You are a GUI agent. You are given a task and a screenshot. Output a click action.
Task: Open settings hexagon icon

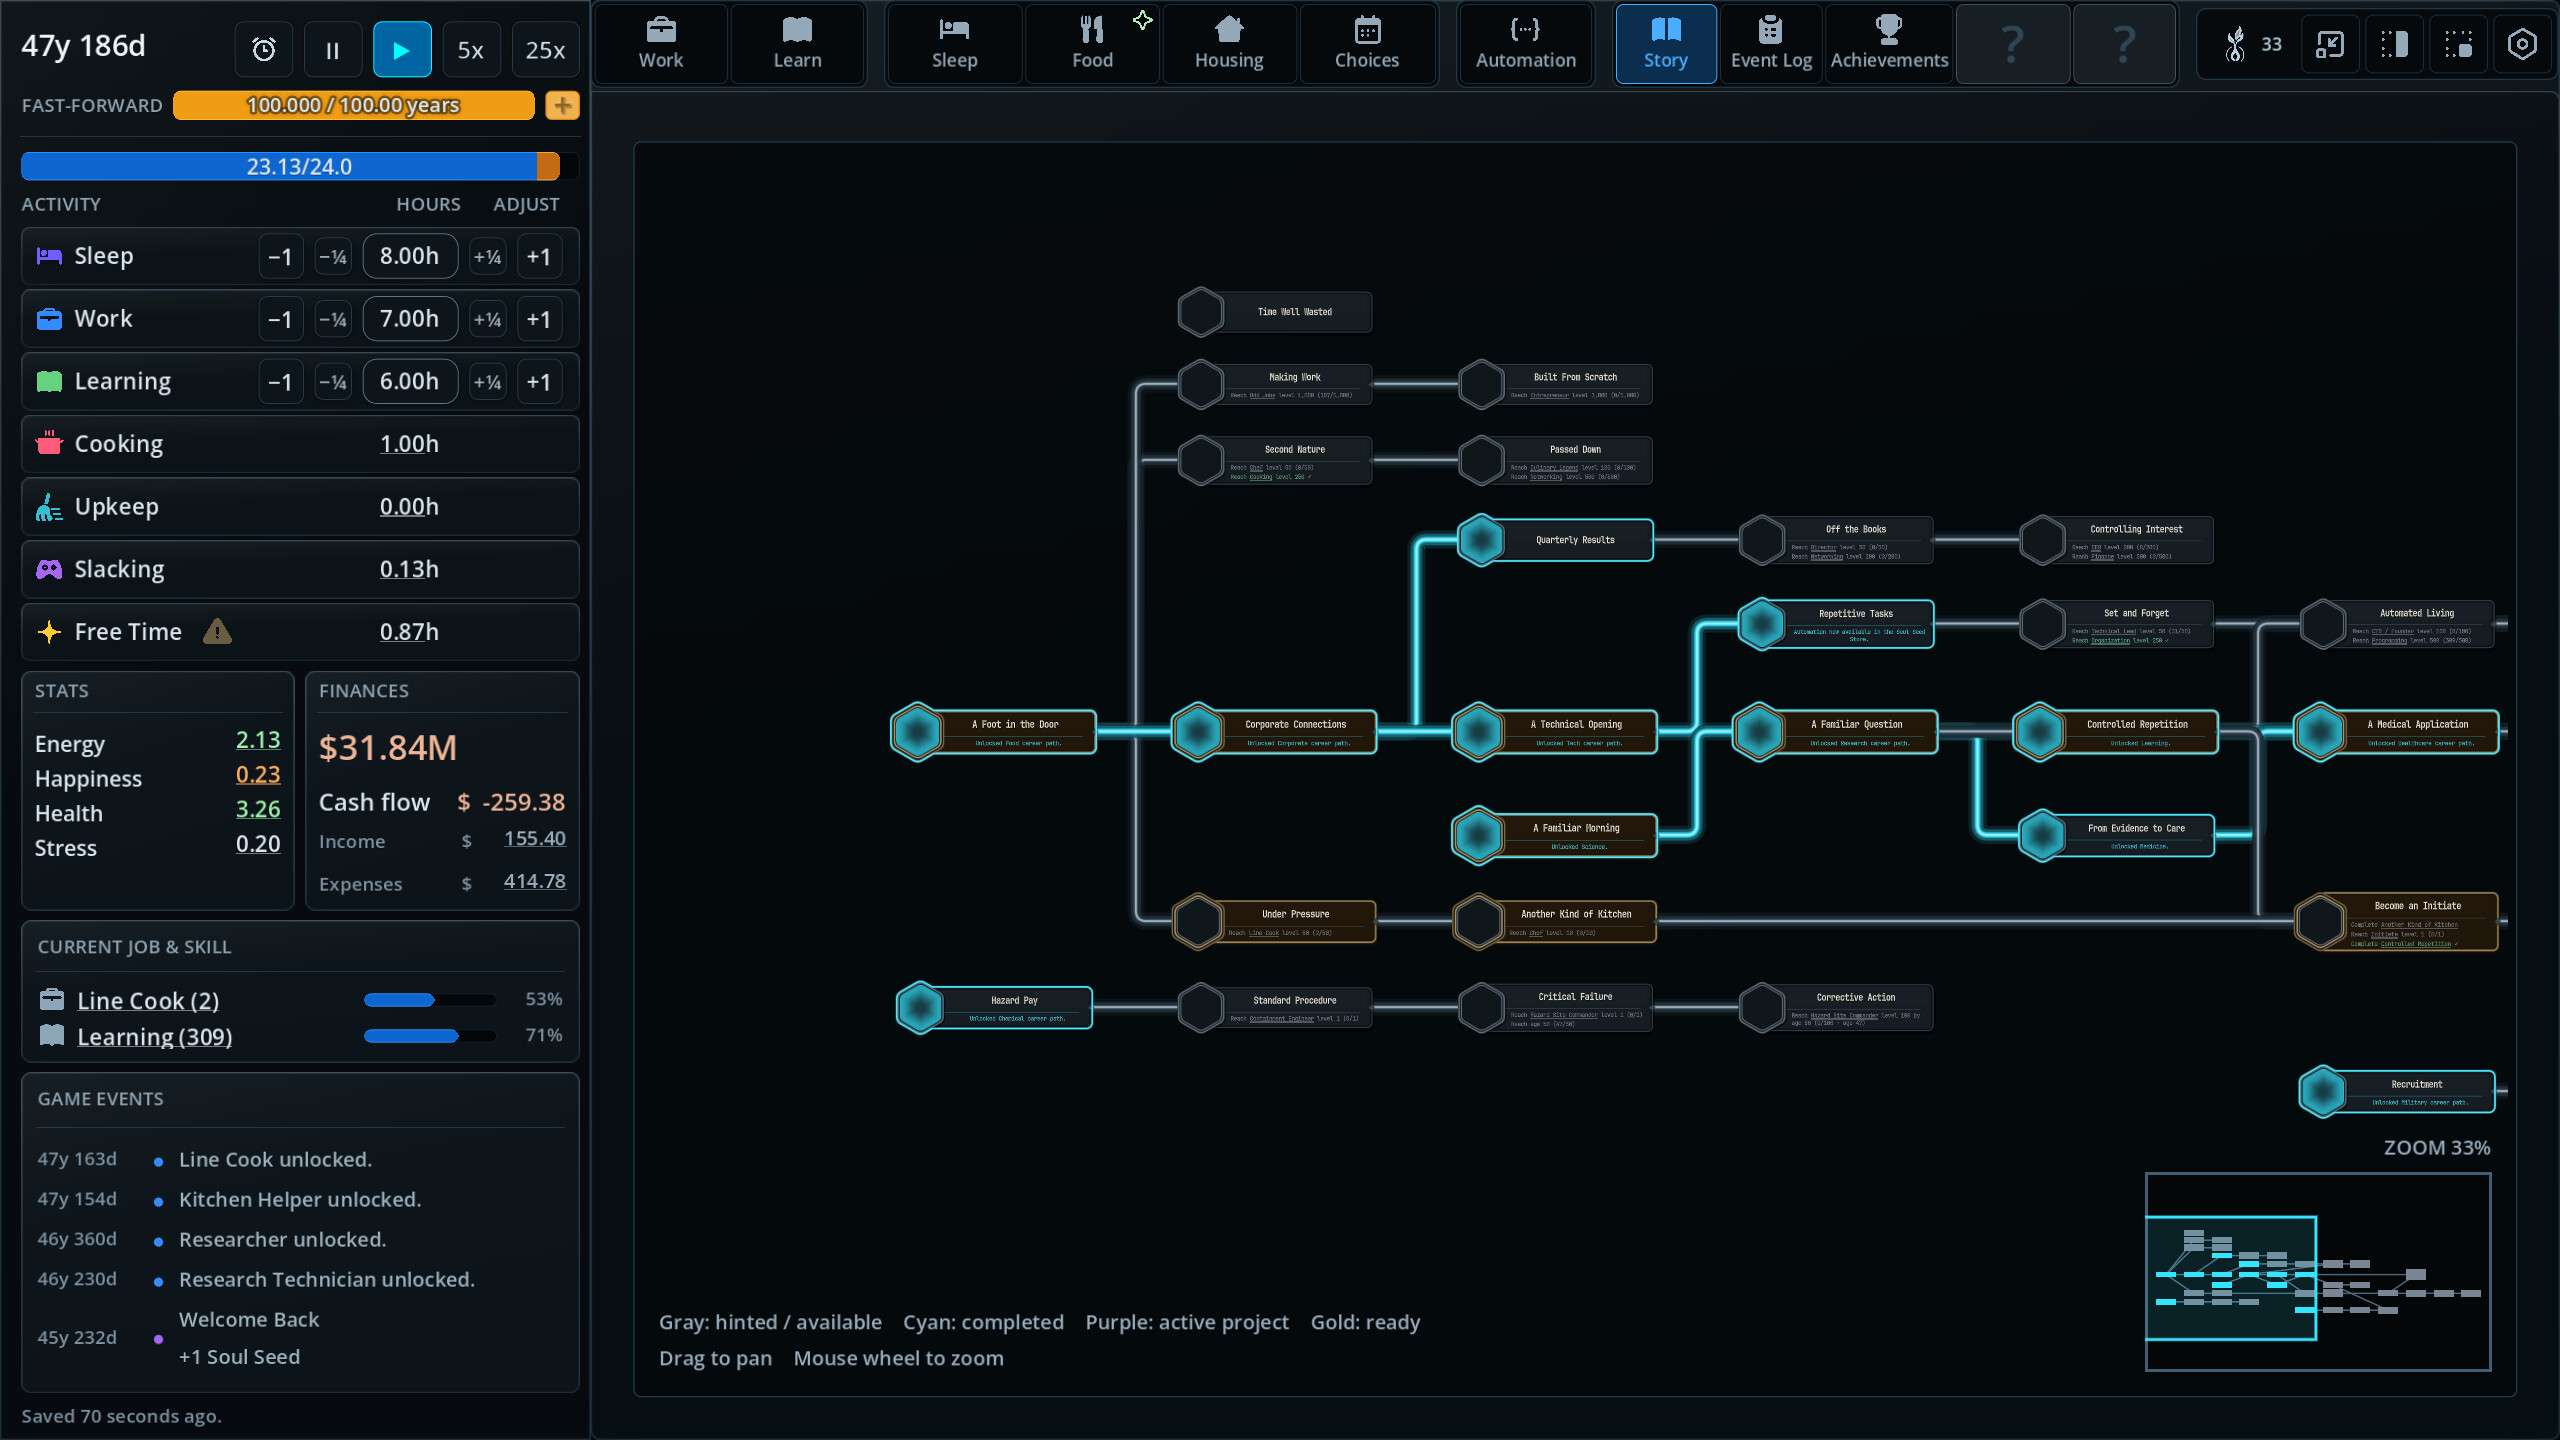[2522, 44]
